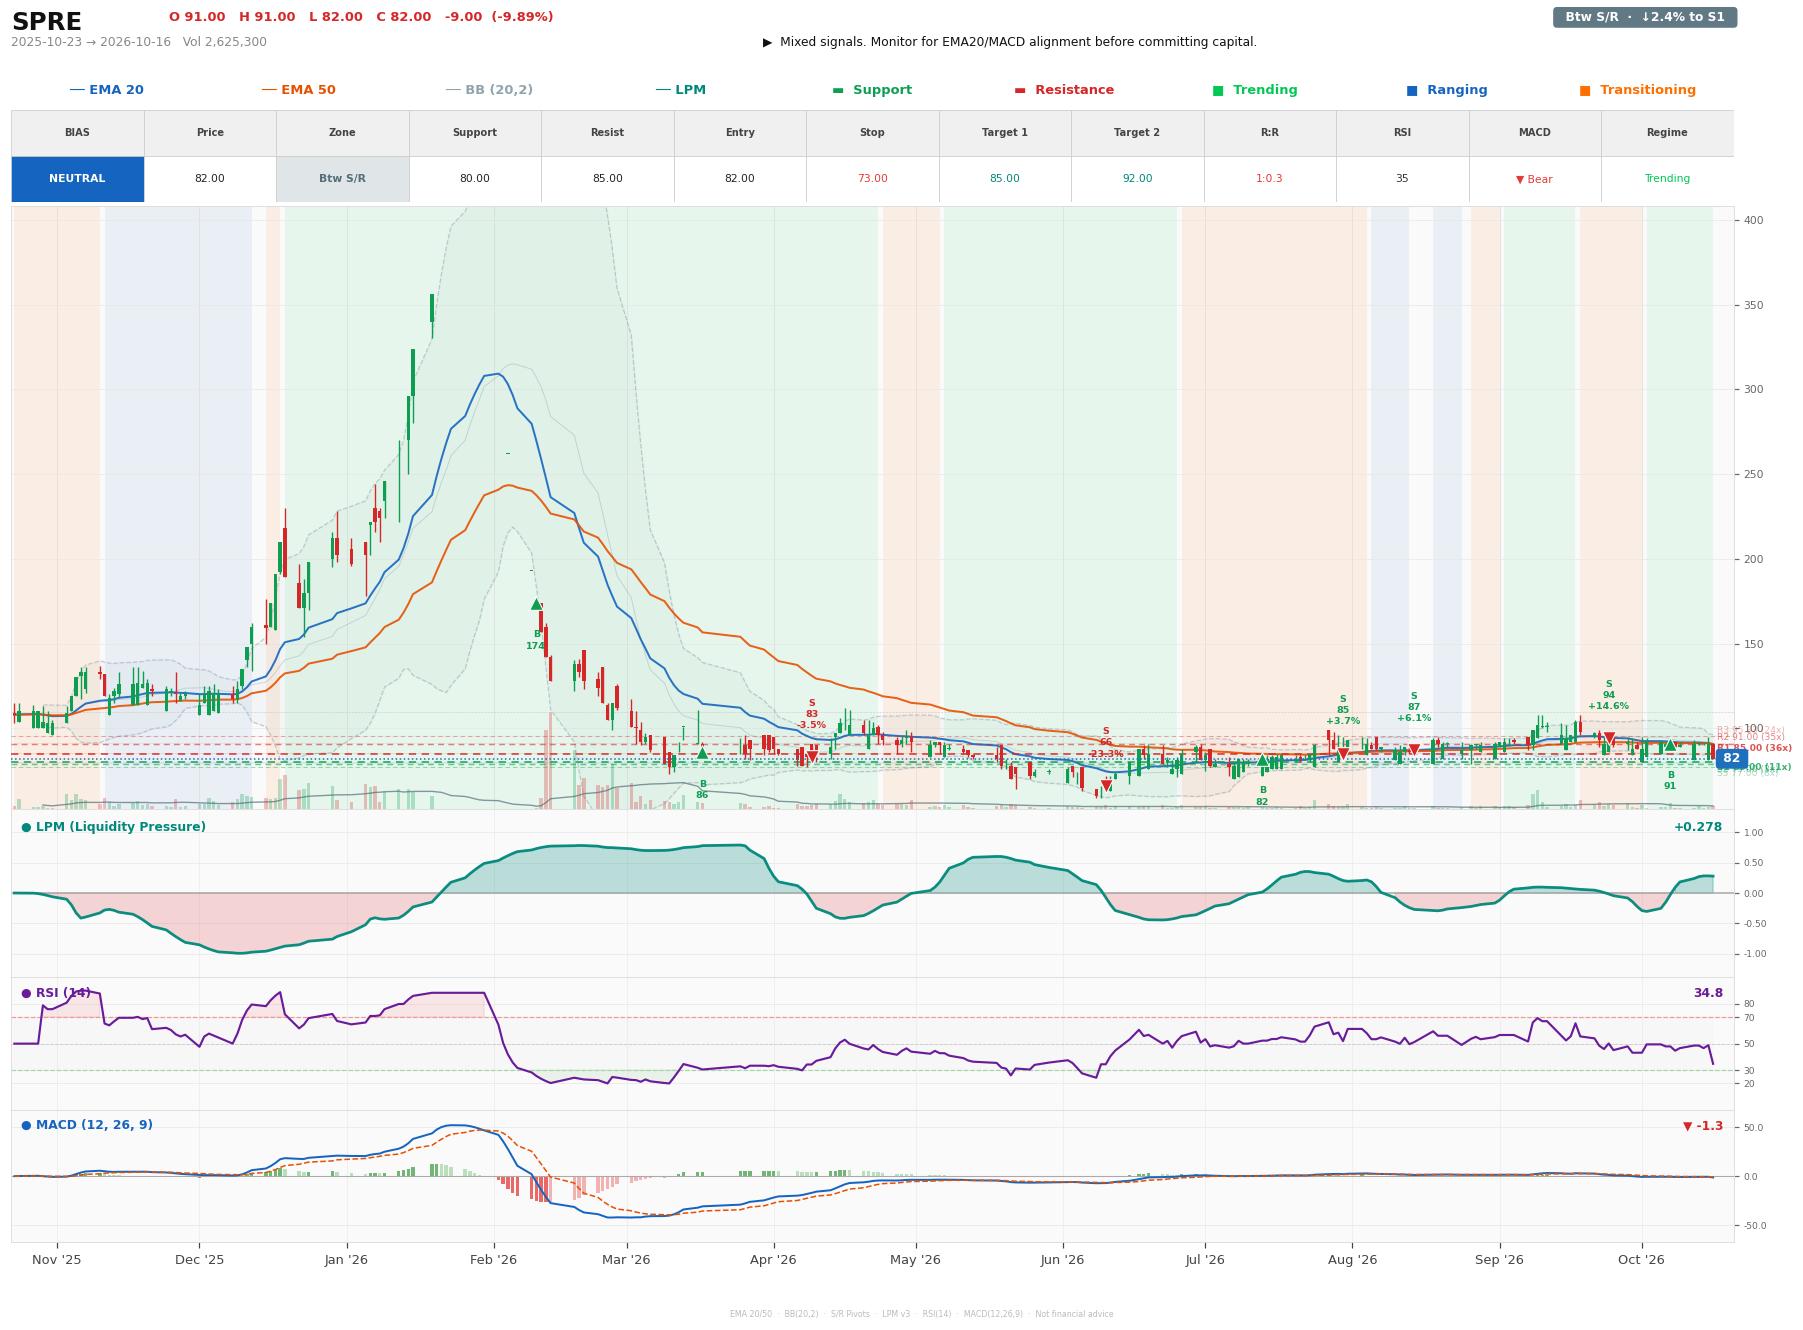Click the MACD reading -1.3
1803x1330 pixels.
point(1703,1126)
